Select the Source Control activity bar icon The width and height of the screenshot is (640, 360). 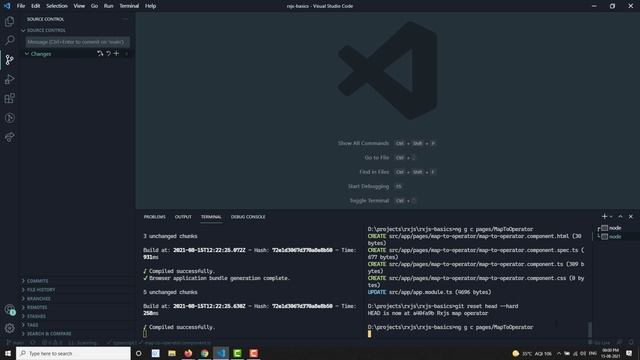tap(9, 60)
